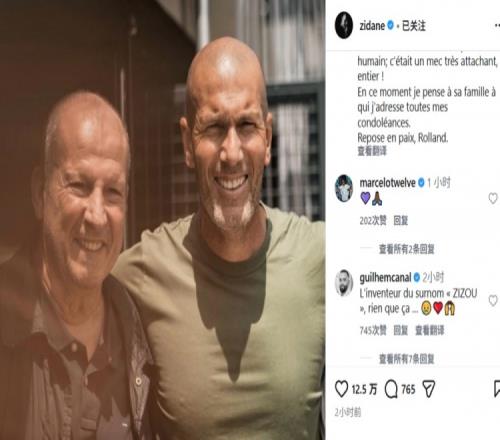The height and width of the screenshot is (440, 500).
Task: Toggle the 已关注 following status
Action: click(x=414, y=26)
